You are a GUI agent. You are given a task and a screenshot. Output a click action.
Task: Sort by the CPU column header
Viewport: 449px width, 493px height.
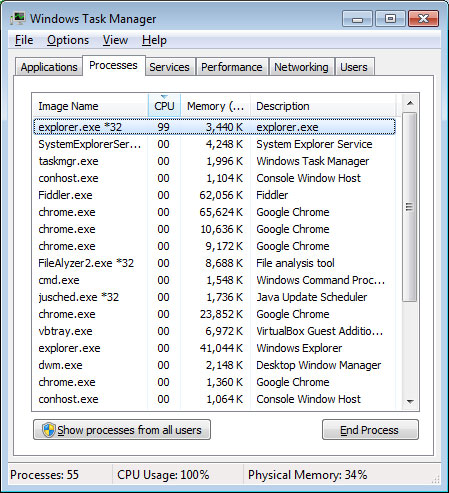pyautogui.click(x=164, y=106)
